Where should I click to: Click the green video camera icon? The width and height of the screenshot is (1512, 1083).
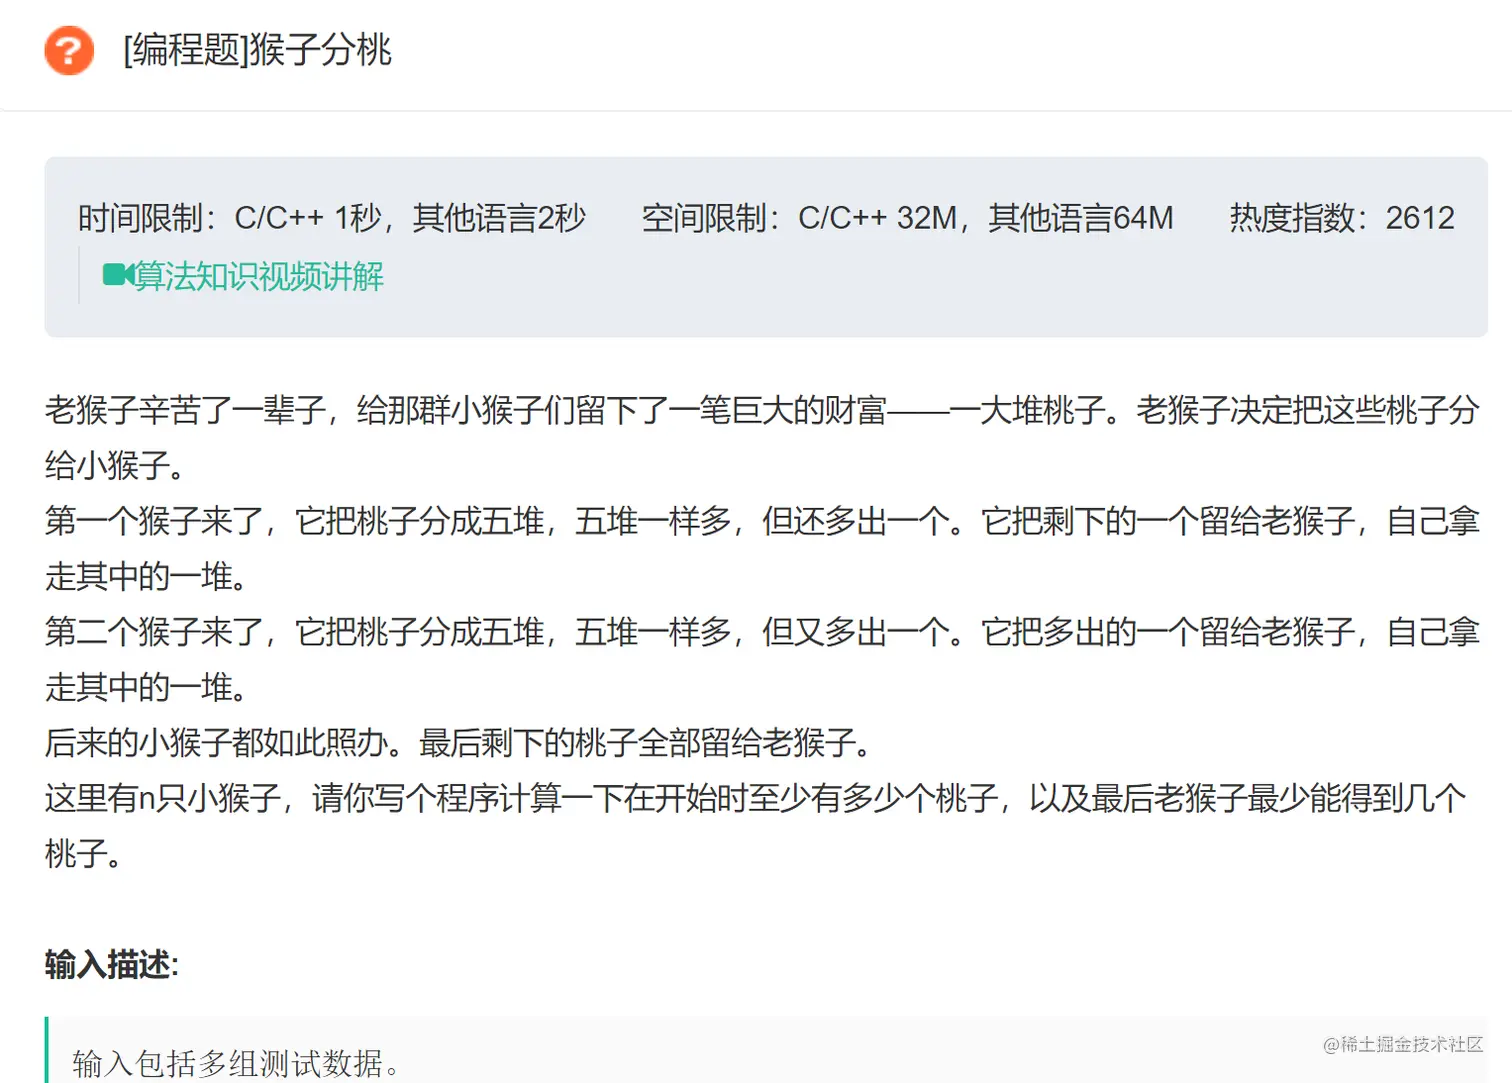(x=118, y=275)
